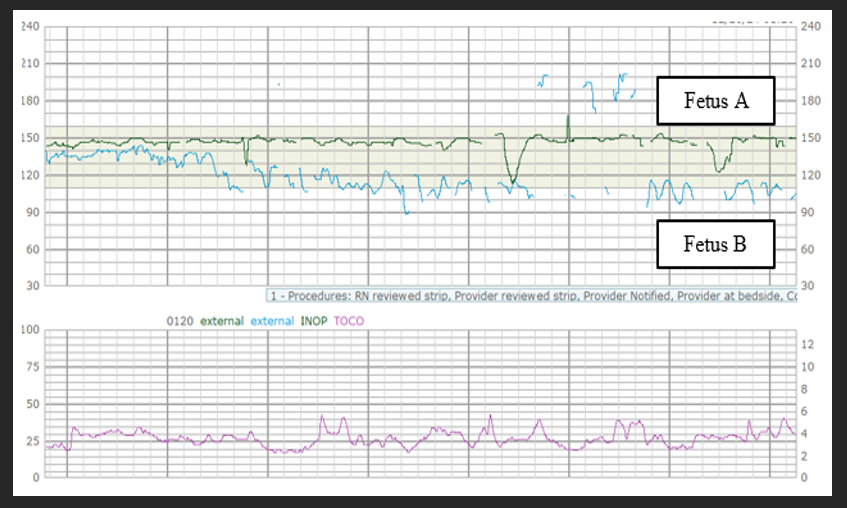The width and height of the screenshot is (847, 508).
Task: Click the 100 label on TOCO pressure axis
Action: click(30, 330)
